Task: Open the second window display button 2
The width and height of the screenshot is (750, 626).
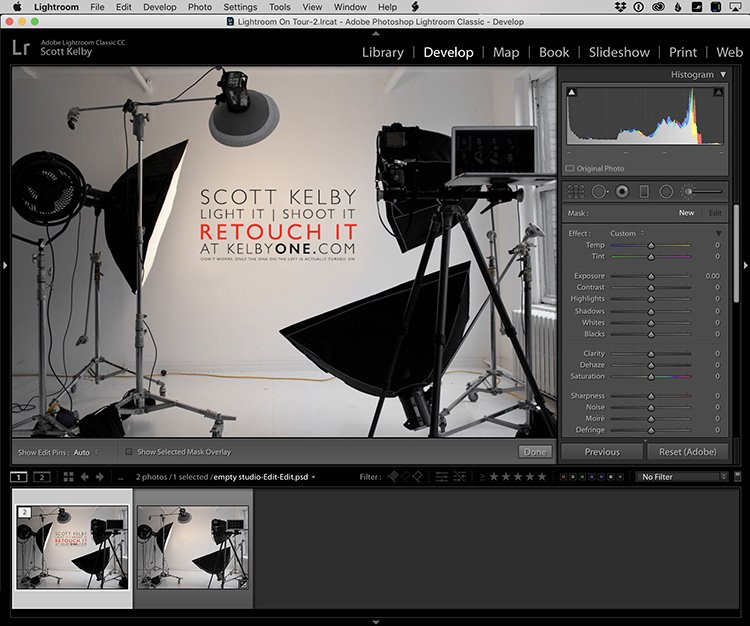Action: (x=42, y=477)
